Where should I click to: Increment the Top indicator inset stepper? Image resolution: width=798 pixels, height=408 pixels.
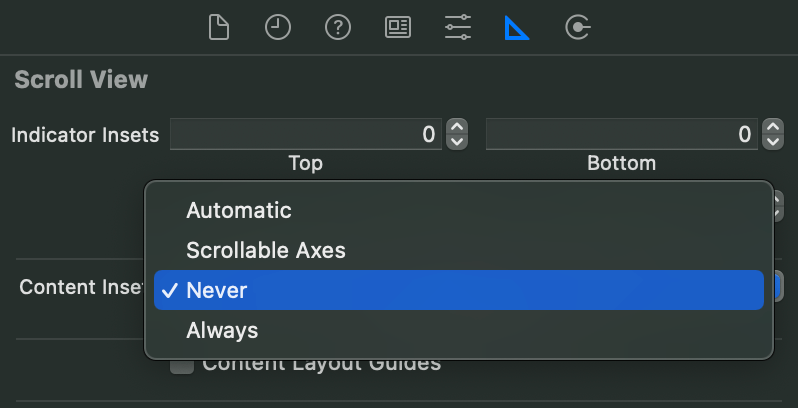(x=457, y=127)
